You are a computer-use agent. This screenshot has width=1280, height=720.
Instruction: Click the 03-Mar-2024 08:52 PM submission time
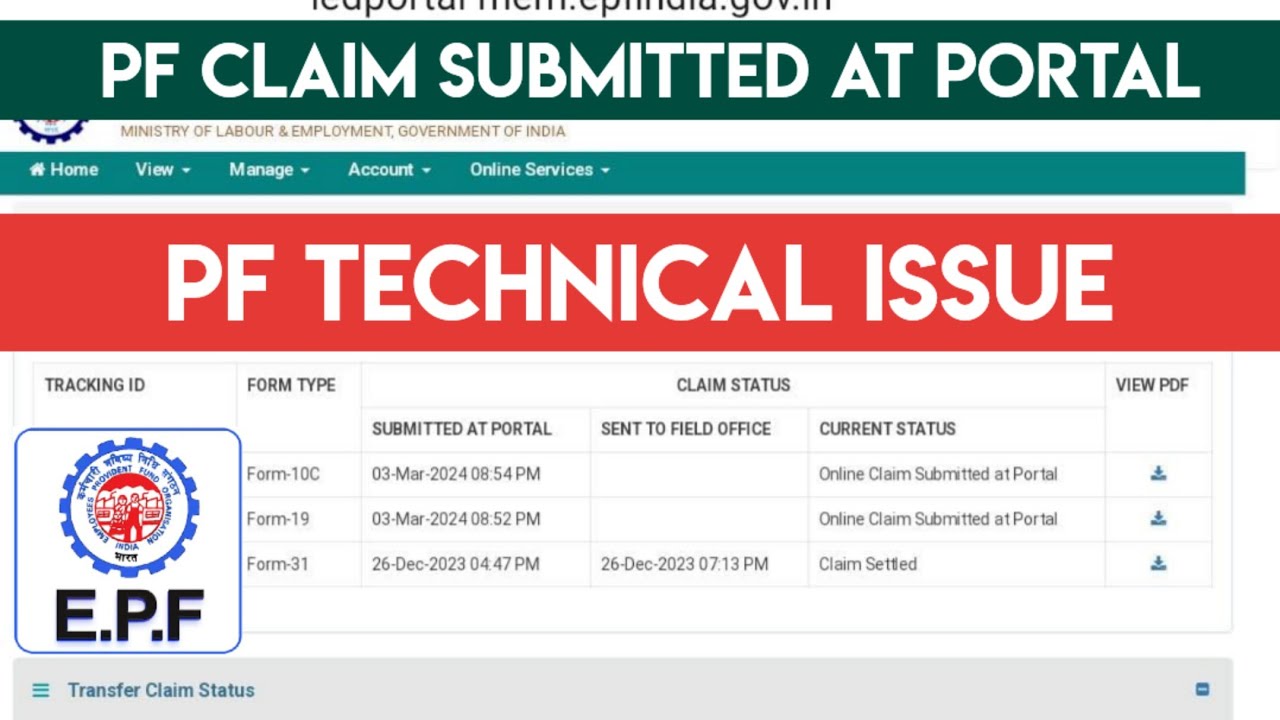coord(456,519)
